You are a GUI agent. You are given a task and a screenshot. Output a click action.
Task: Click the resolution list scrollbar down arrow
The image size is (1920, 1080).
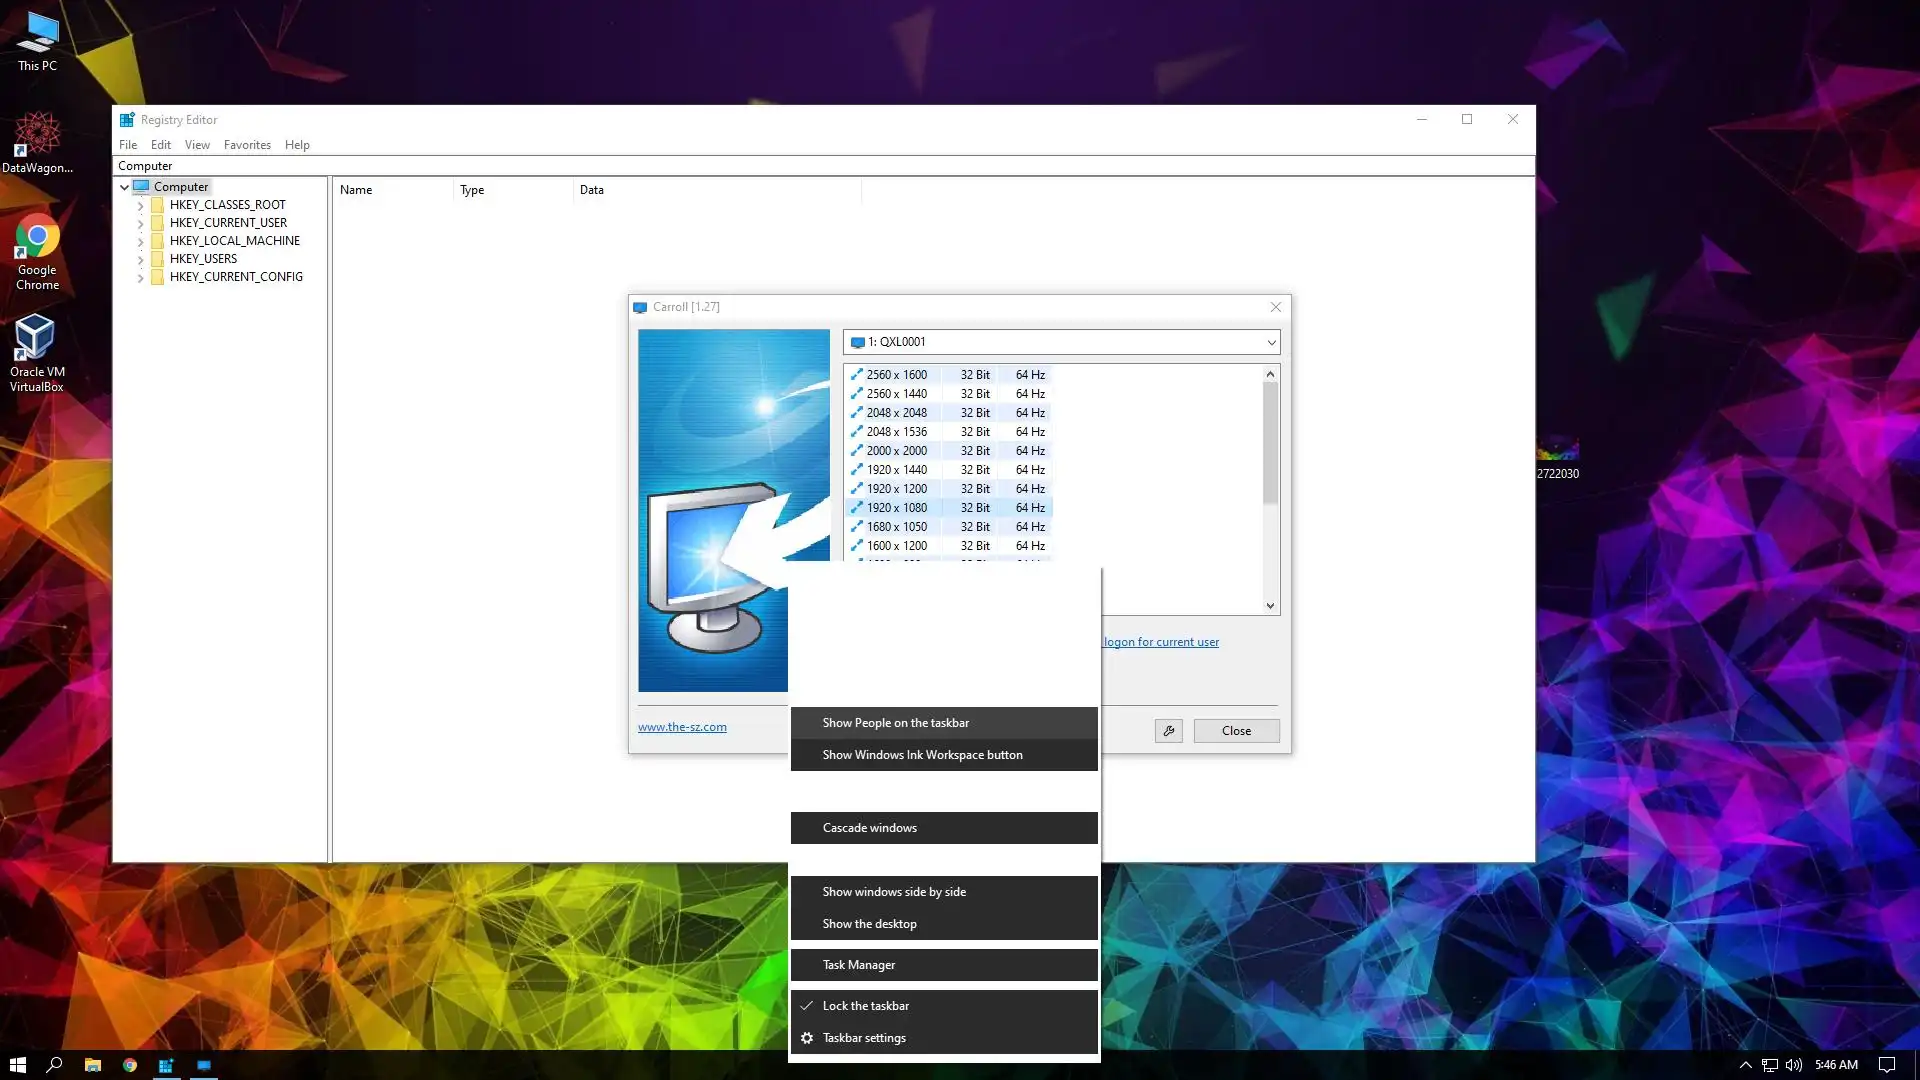point(1270,606)
